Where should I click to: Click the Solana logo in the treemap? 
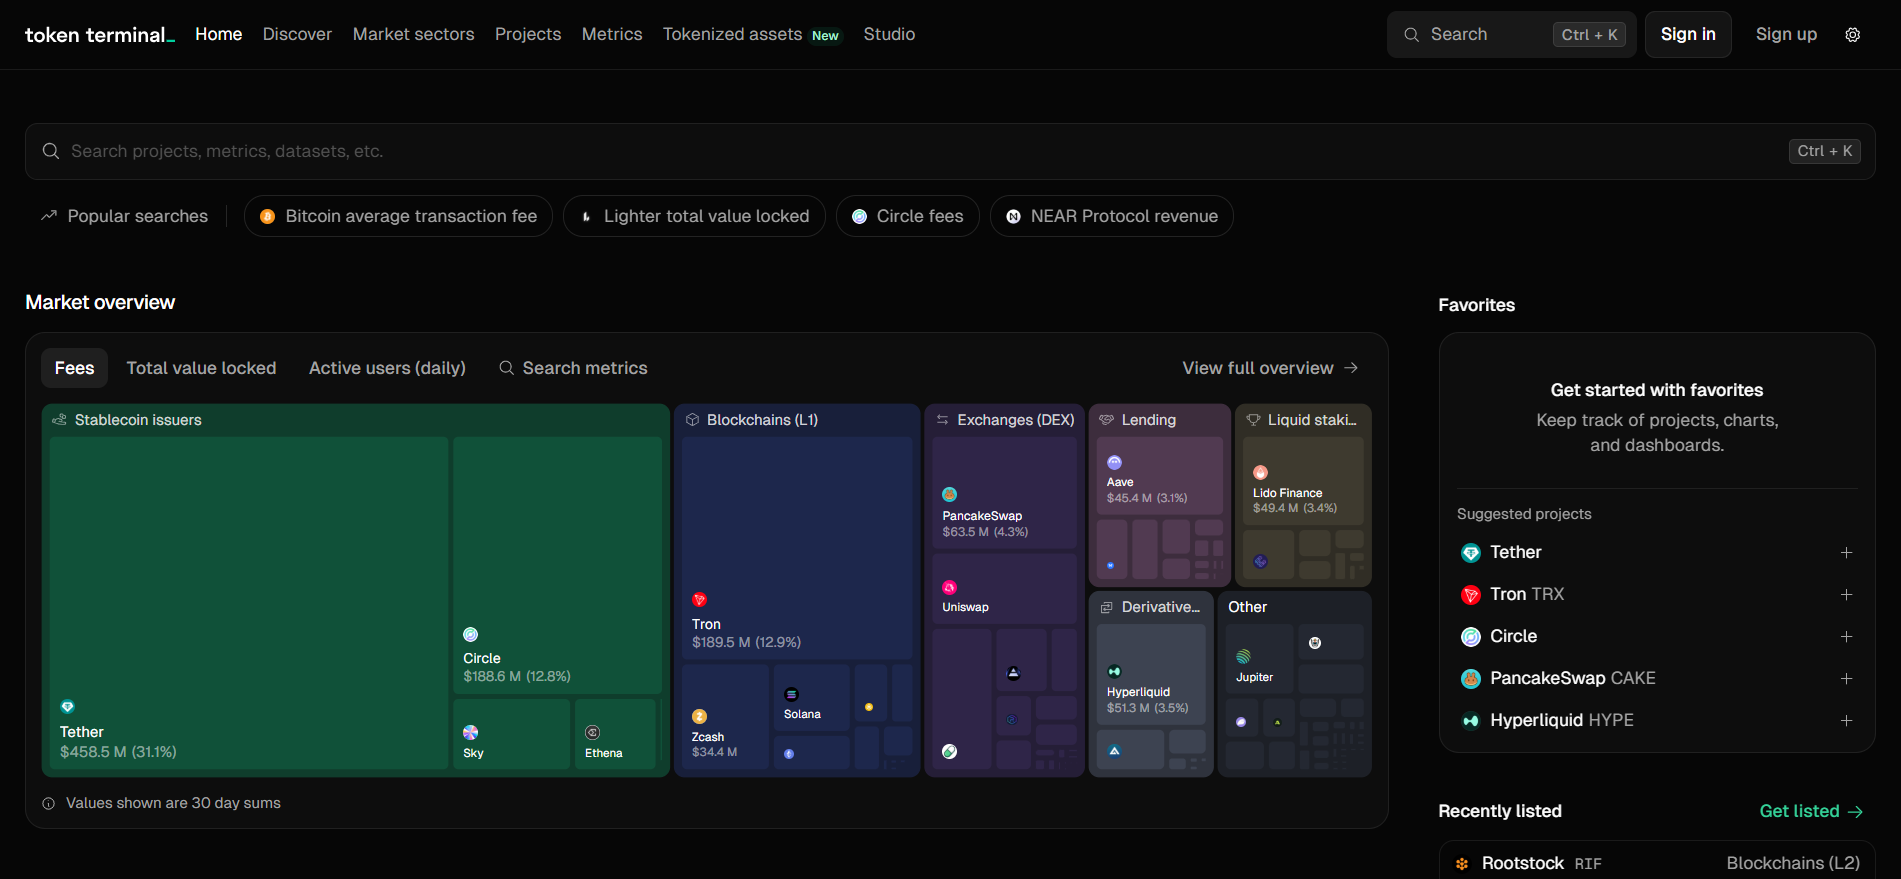tap(792, 694)
